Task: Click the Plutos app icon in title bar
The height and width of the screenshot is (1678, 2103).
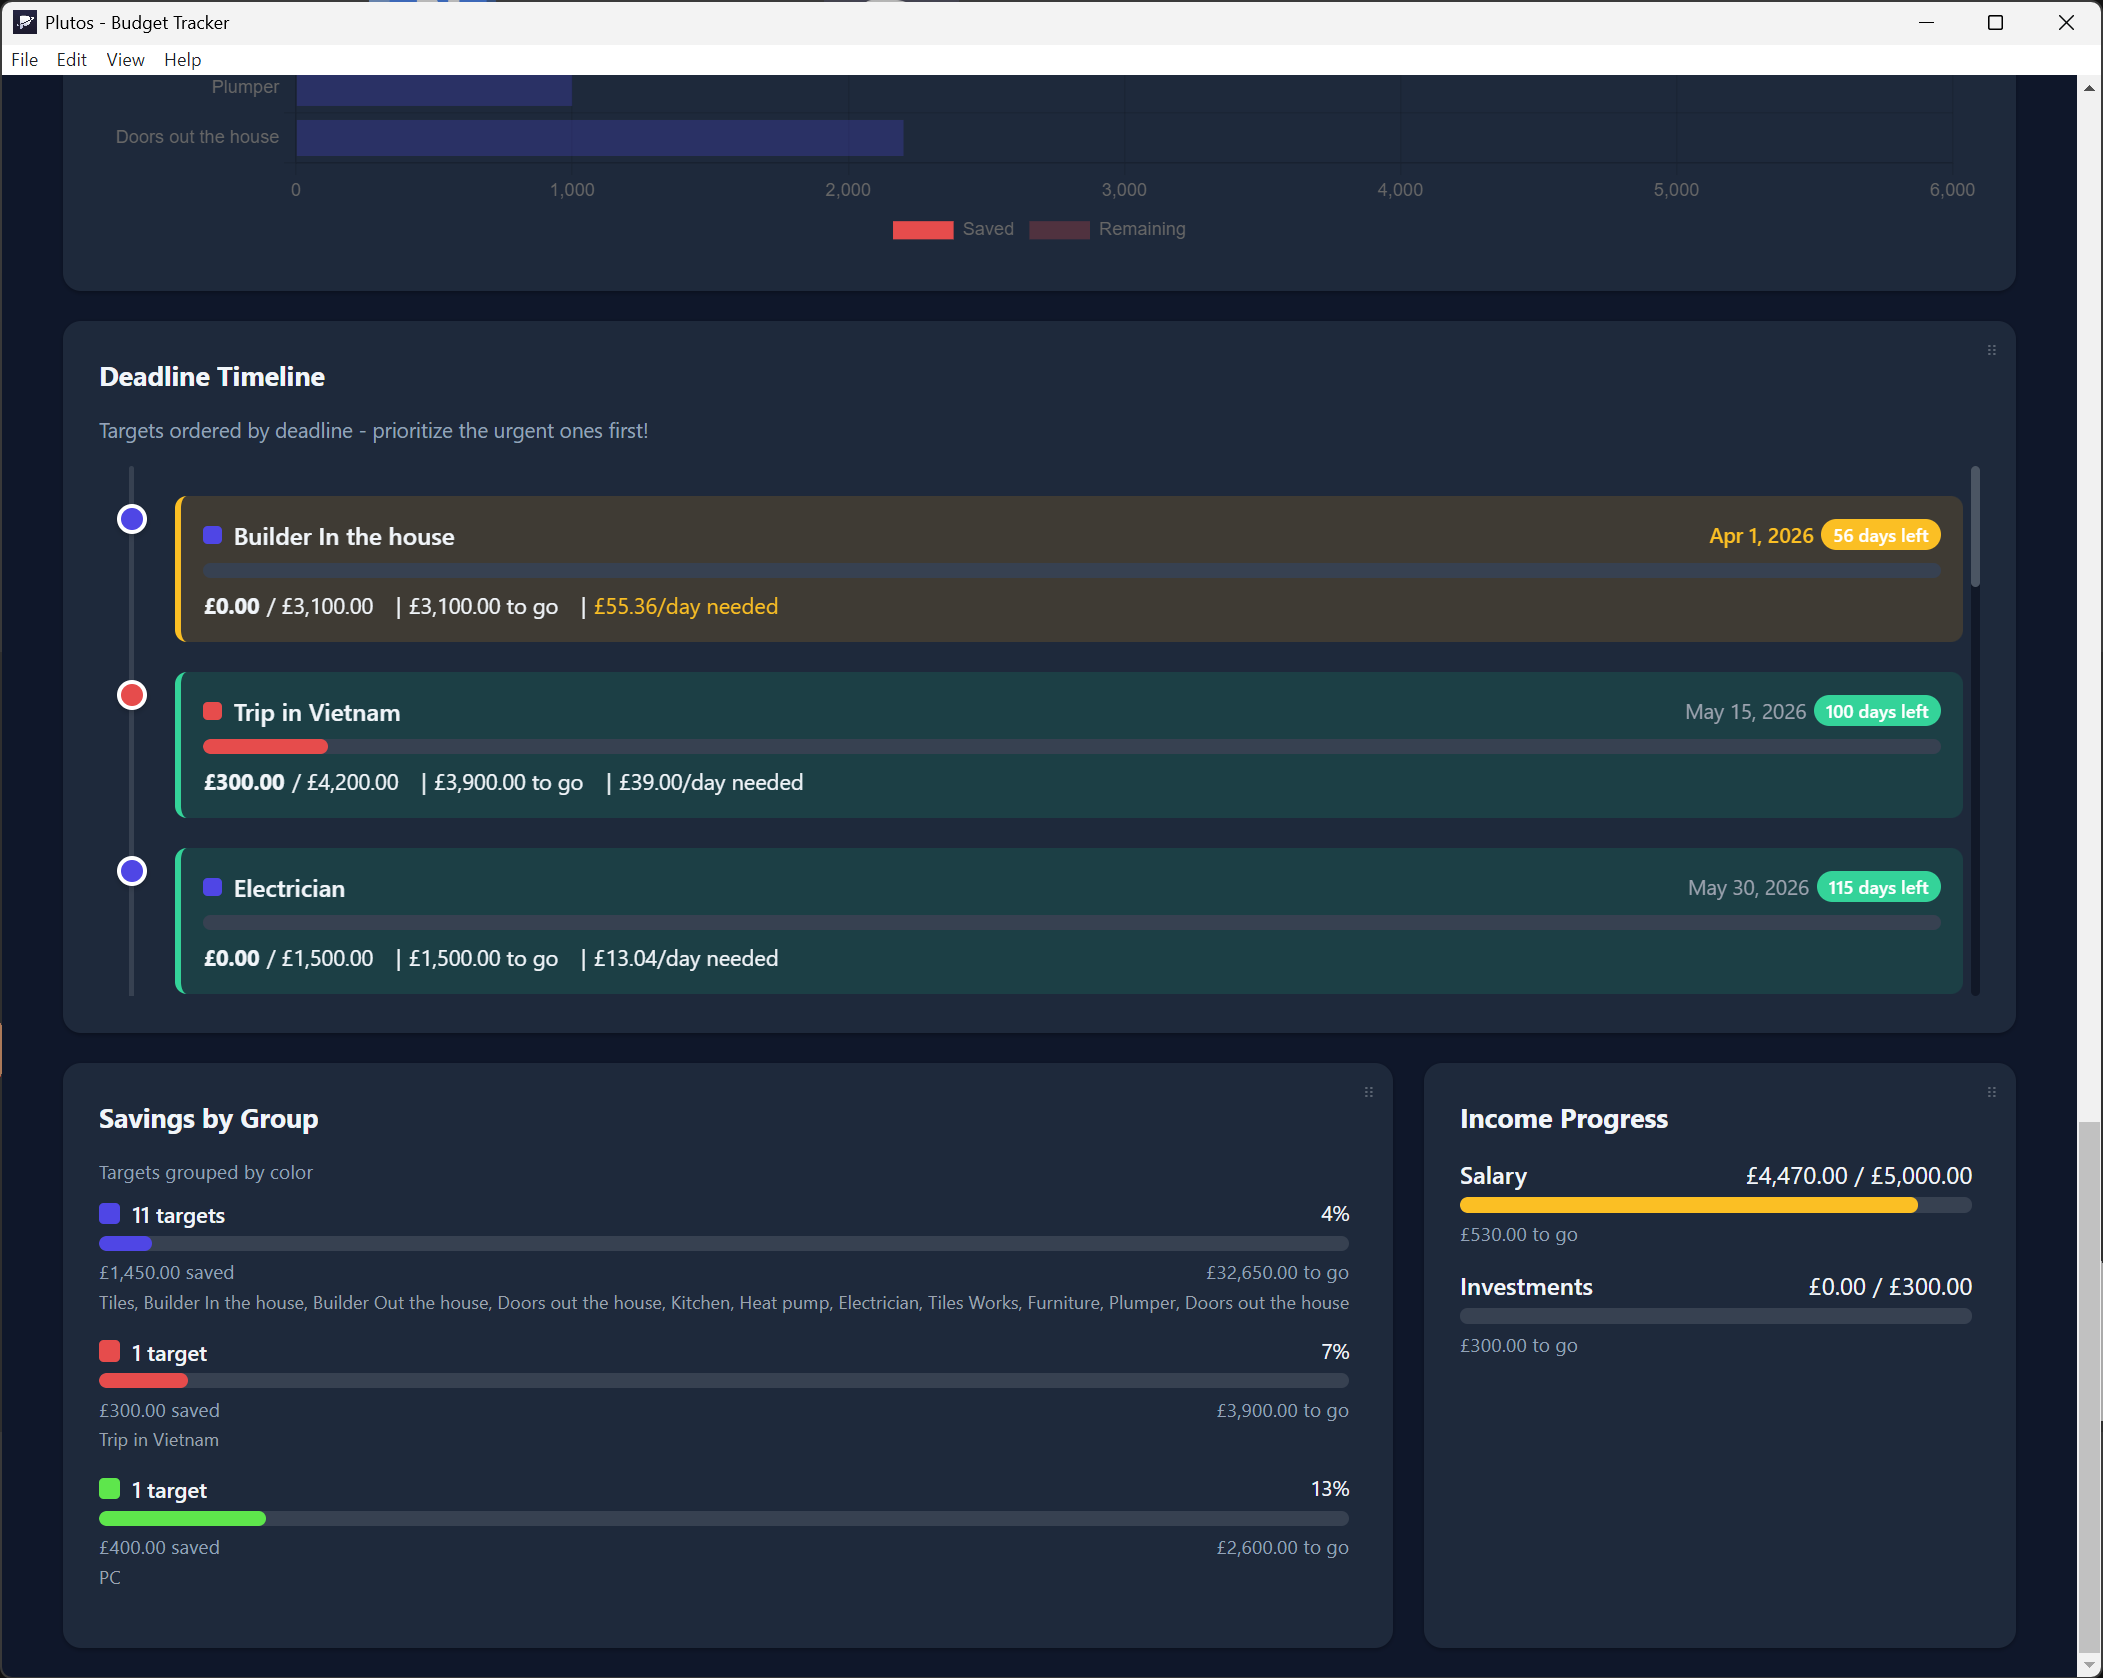Action: tap(24, 22)
